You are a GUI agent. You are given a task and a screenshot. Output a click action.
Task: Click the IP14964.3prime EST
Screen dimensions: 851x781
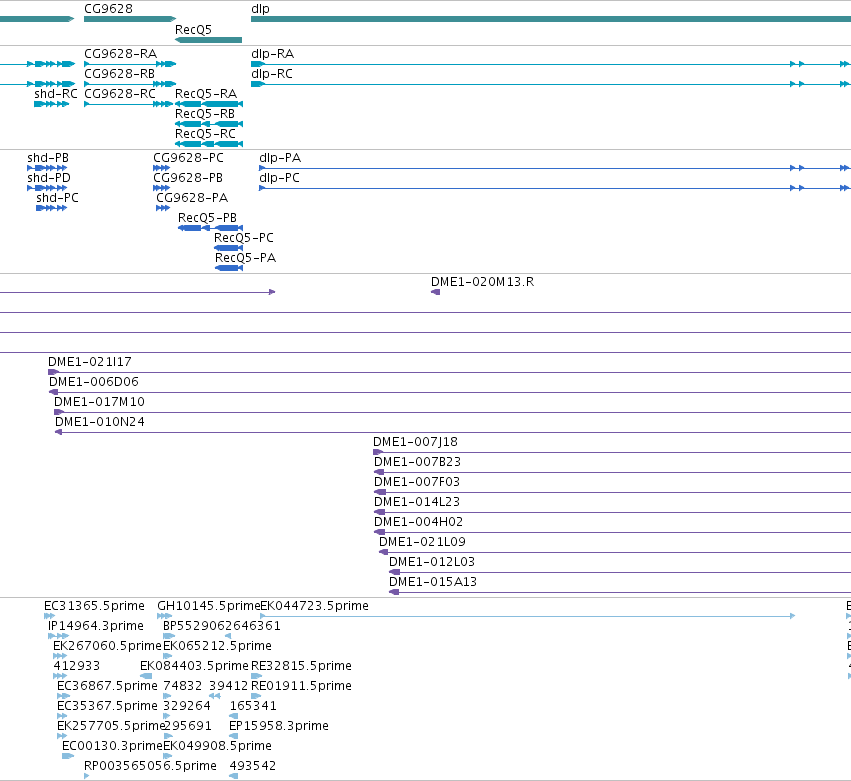(59, 636)
